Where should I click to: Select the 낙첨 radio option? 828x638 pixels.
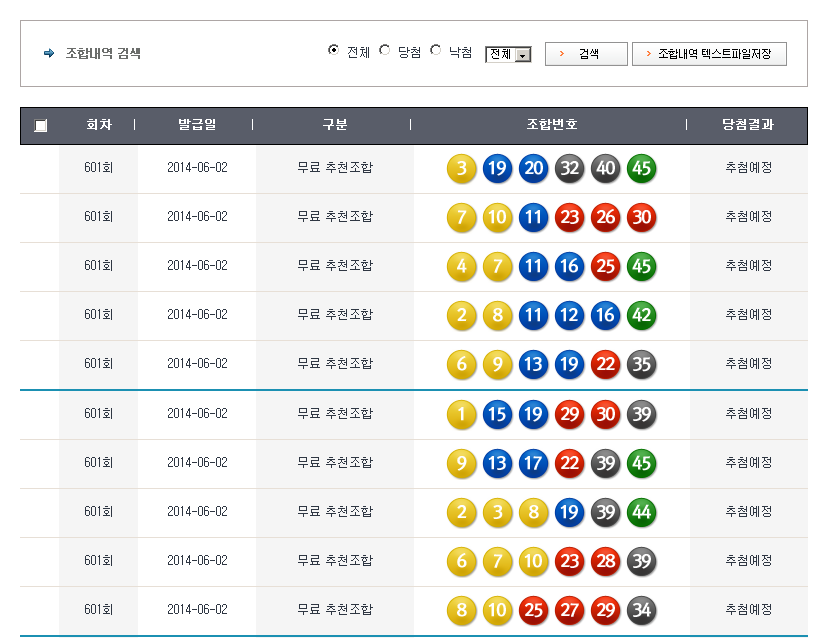click(436, 51)
